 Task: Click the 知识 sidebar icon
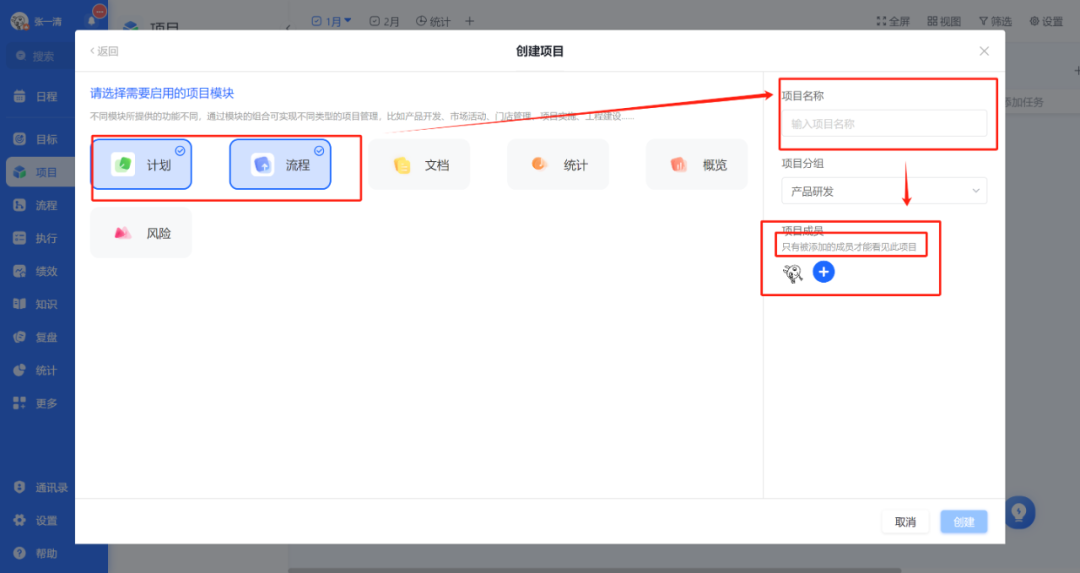(19, 304)
